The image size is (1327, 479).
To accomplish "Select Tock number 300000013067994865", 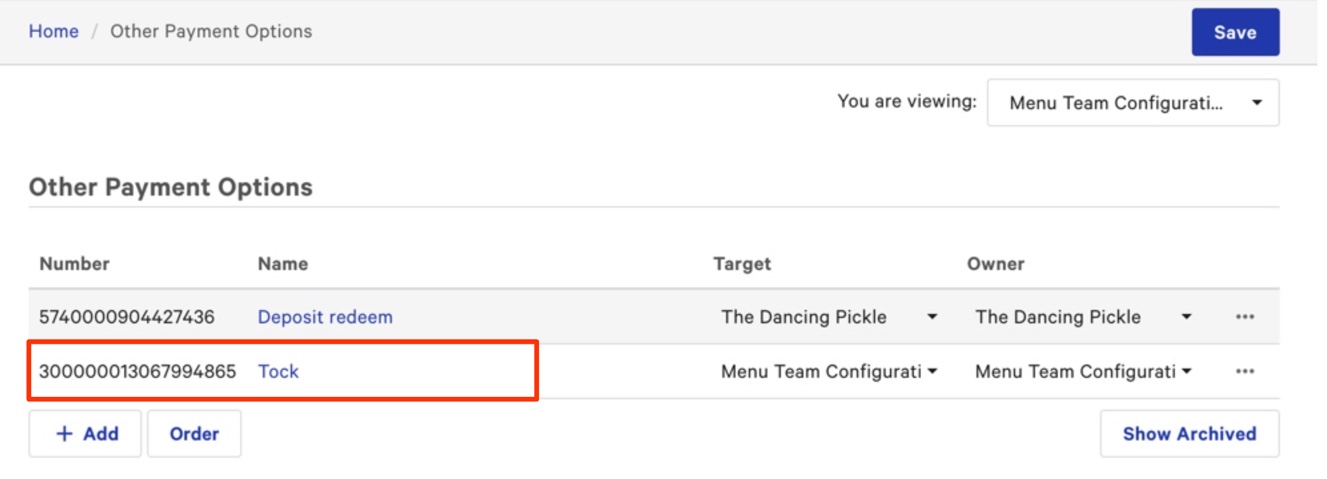I will point(137,371).
